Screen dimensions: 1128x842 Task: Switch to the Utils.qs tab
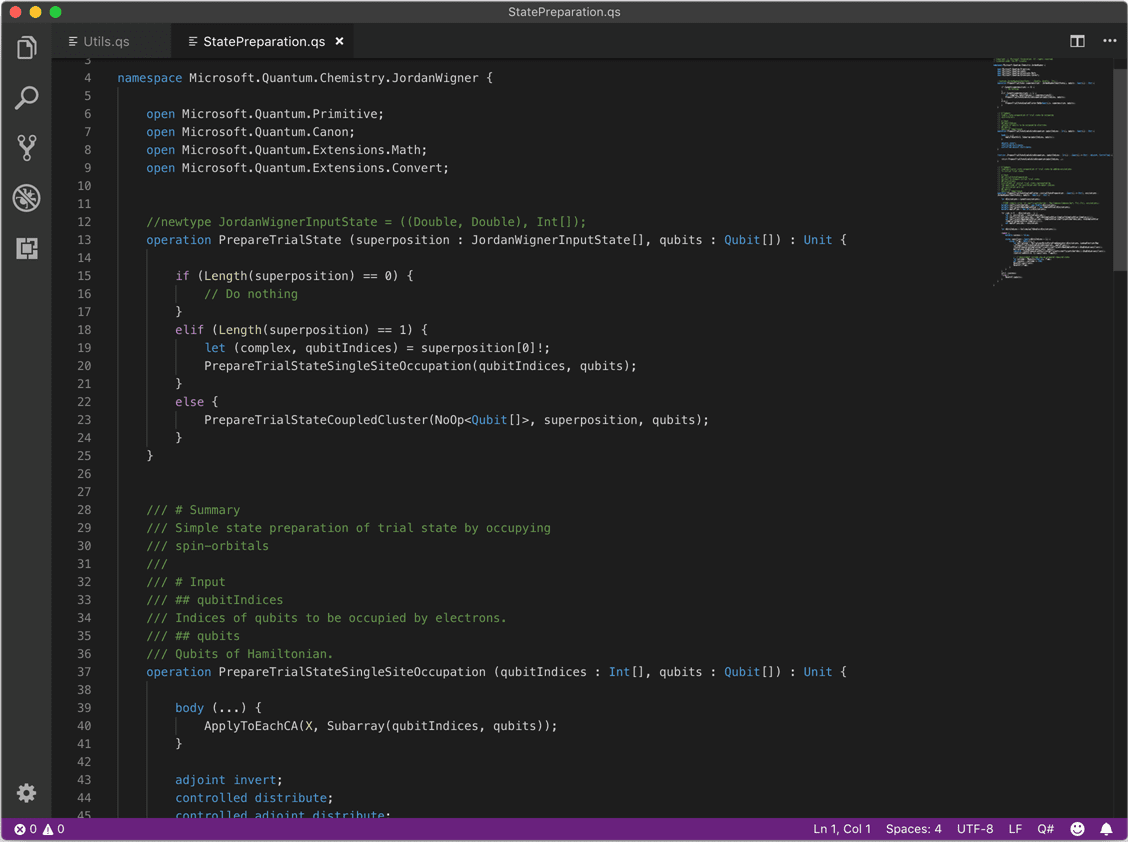(106, 42)
